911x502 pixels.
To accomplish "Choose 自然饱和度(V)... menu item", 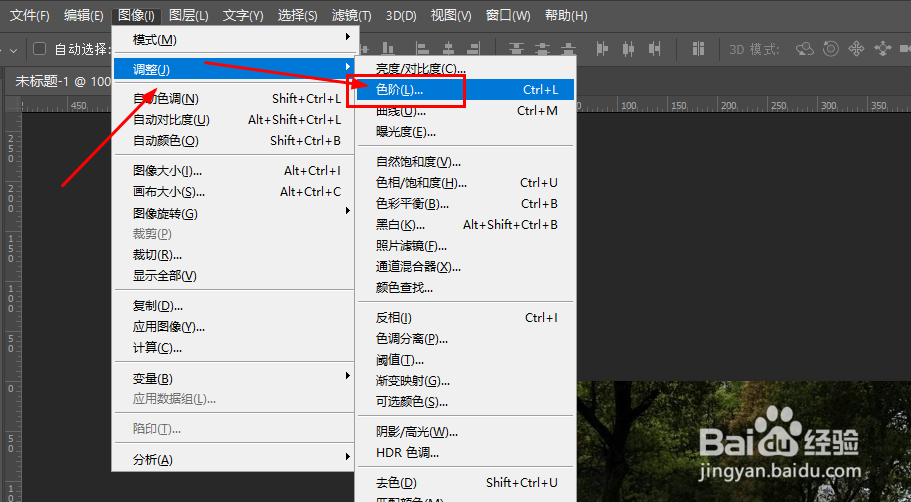I will 465,162.
